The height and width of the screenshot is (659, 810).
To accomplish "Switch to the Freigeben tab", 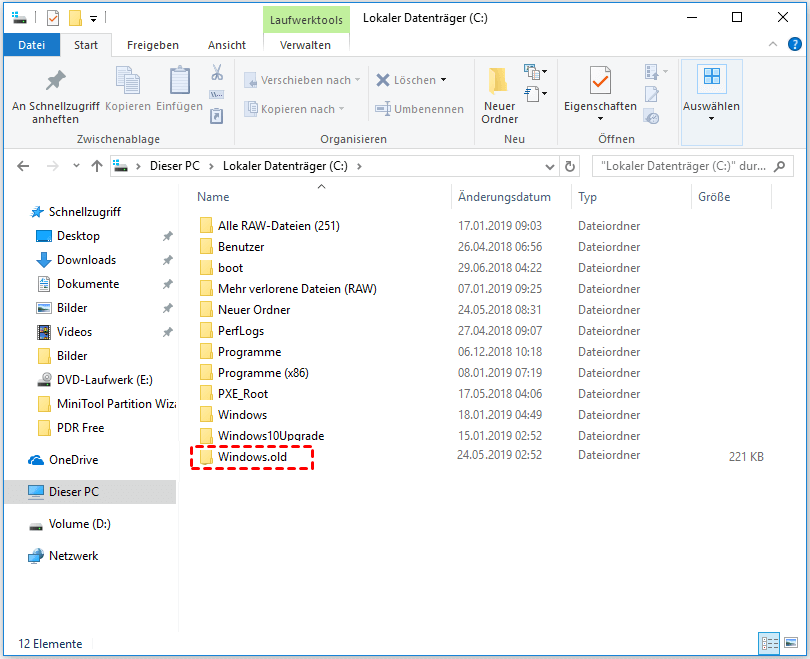I will 153,45.
